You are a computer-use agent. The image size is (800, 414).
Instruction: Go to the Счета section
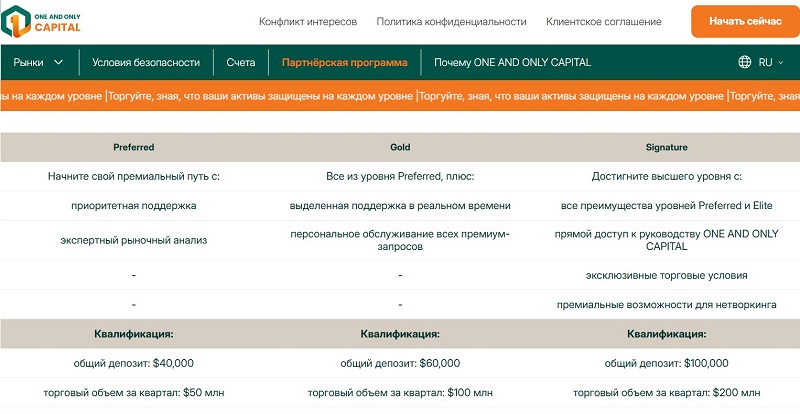[x=241, y=62]
